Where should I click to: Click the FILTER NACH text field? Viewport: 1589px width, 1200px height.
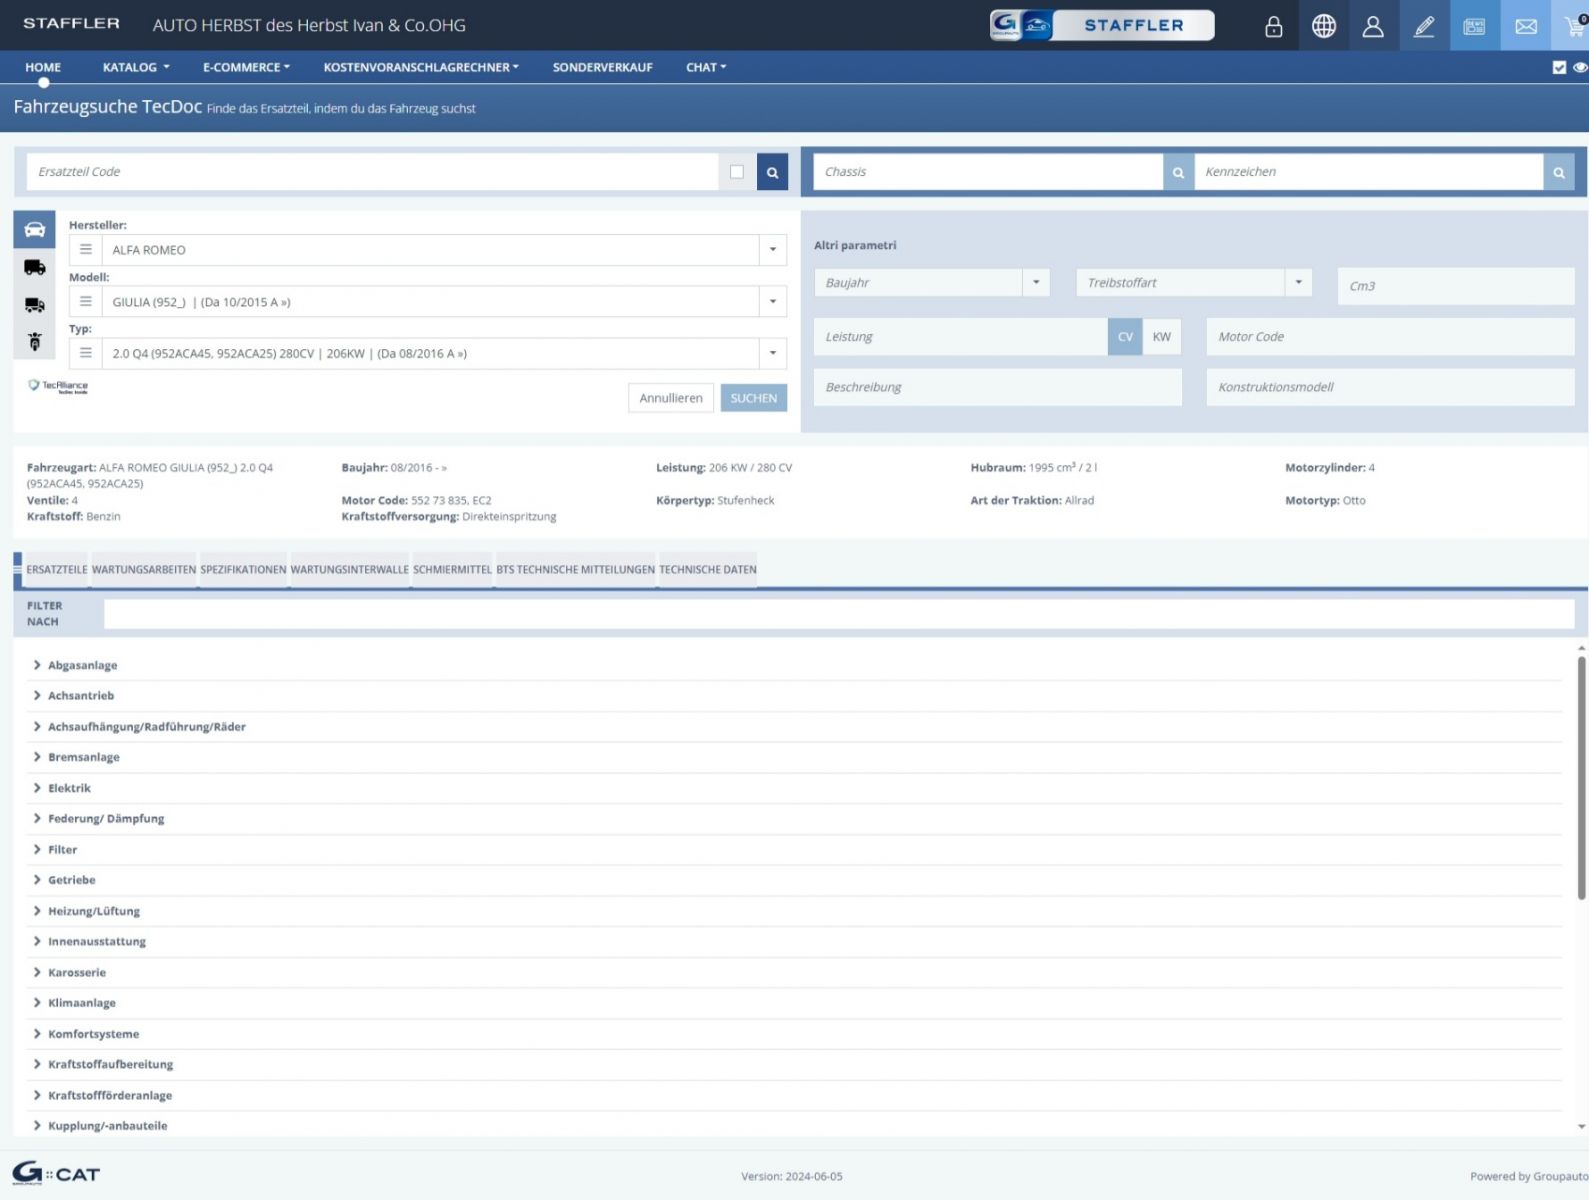pos(839,614)
